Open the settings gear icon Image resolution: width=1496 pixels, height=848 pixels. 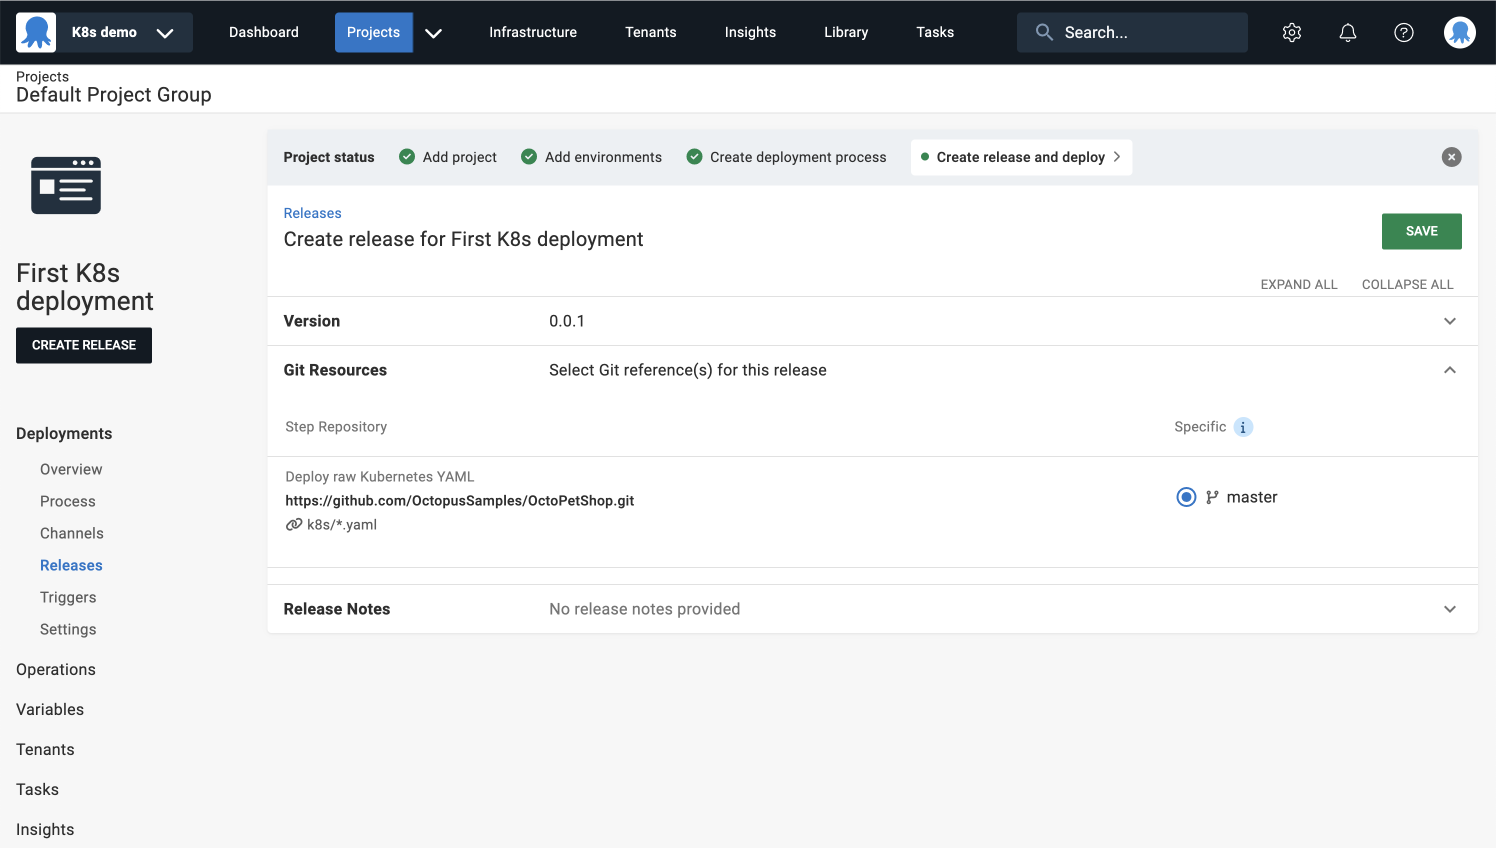click(1292, 32)
